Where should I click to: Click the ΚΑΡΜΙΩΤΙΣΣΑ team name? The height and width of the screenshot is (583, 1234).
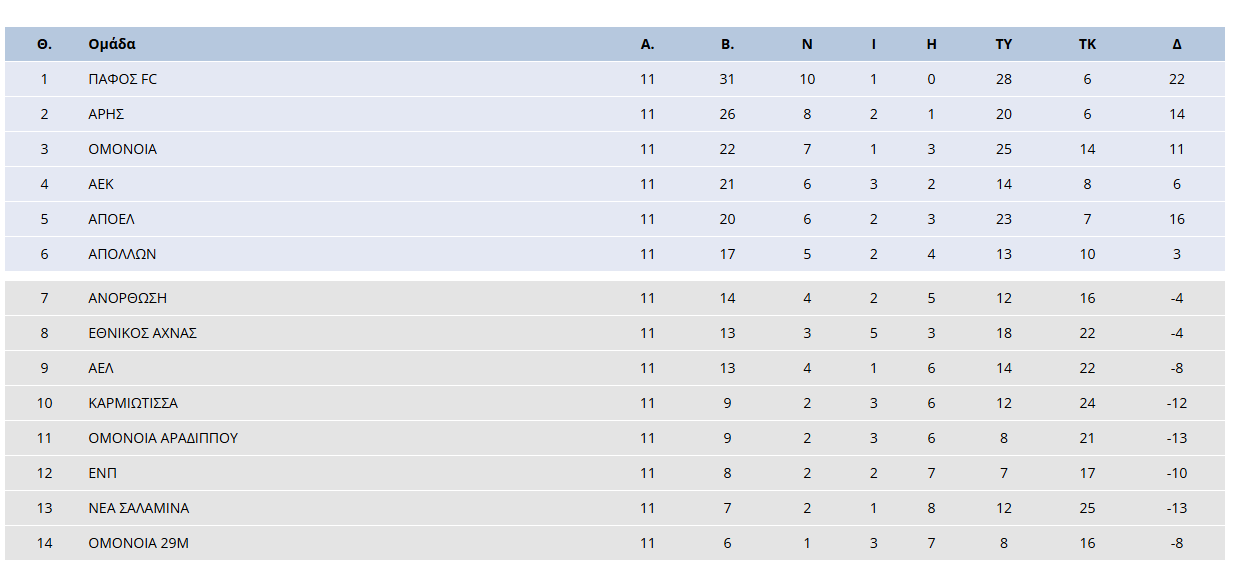point(133,403)
